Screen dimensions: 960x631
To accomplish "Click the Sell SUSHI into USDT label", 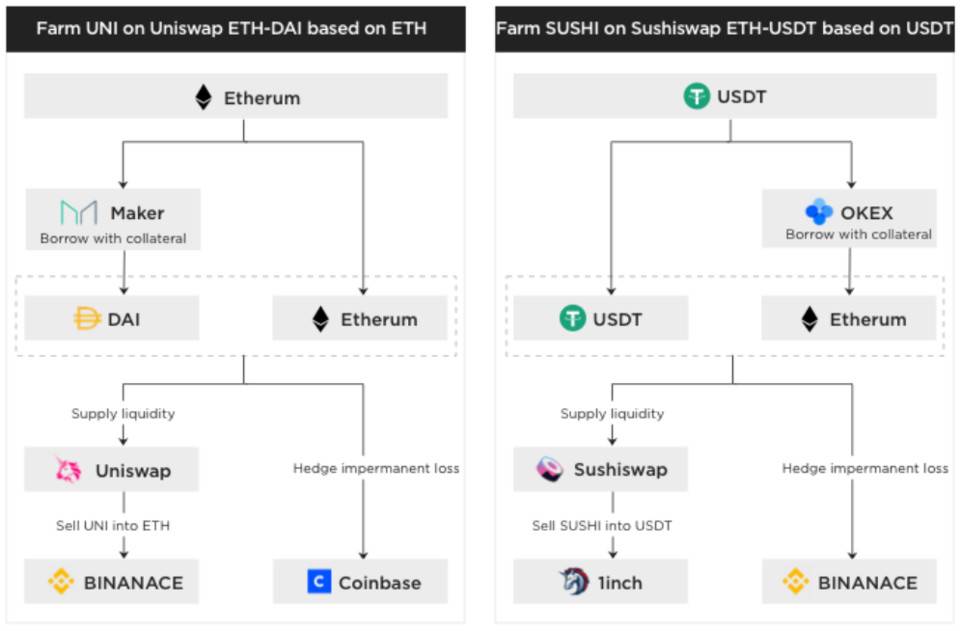I will pyautogui.click(x=602, y=525).
